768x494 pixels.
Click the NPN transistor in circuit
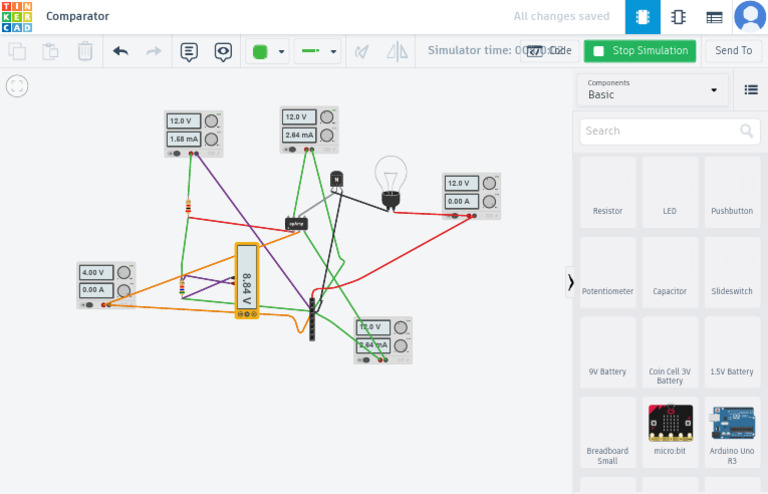[336, 180]
